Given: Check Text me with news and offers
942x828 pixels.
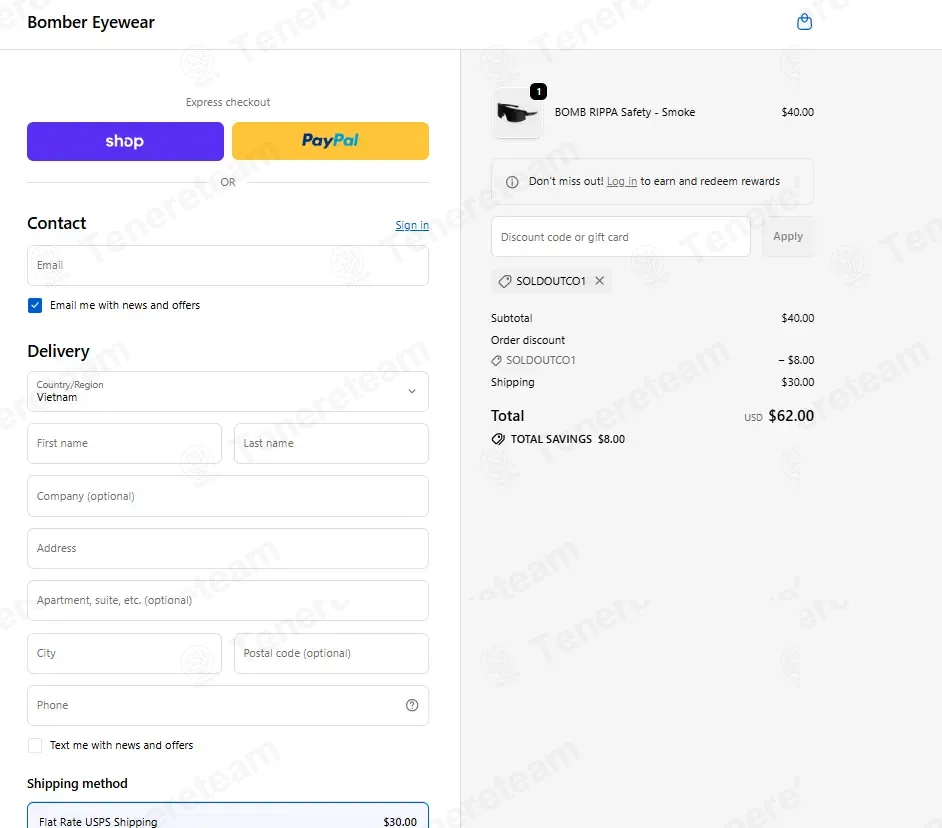Looking at the screenshot, I should 35,745.
